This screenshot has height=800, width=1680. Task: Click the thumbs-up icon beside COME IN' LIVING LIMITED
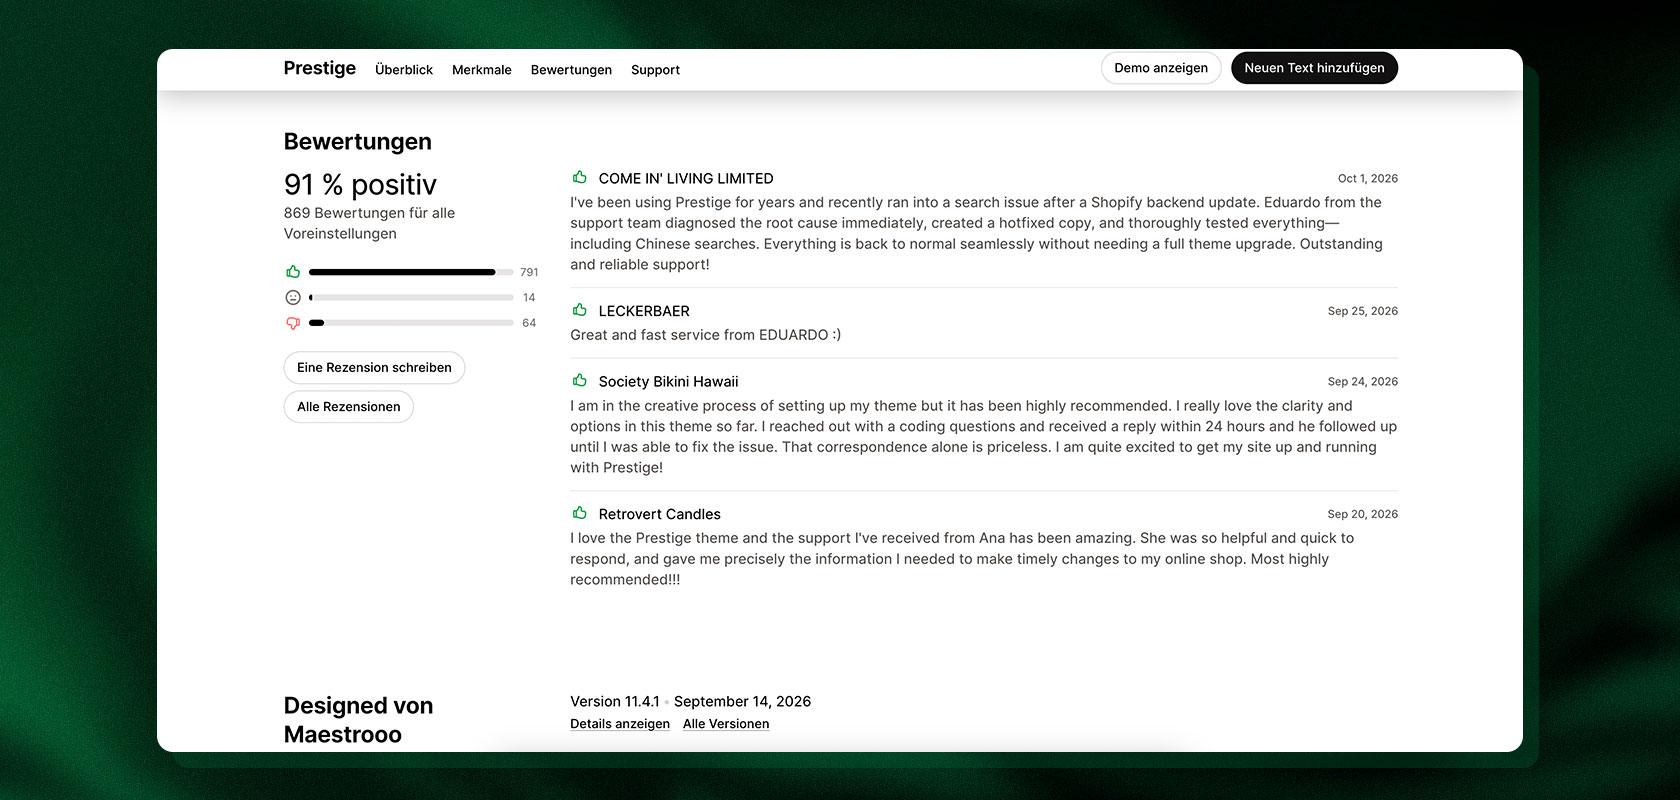pyautogui.click(x=579, y=177)
